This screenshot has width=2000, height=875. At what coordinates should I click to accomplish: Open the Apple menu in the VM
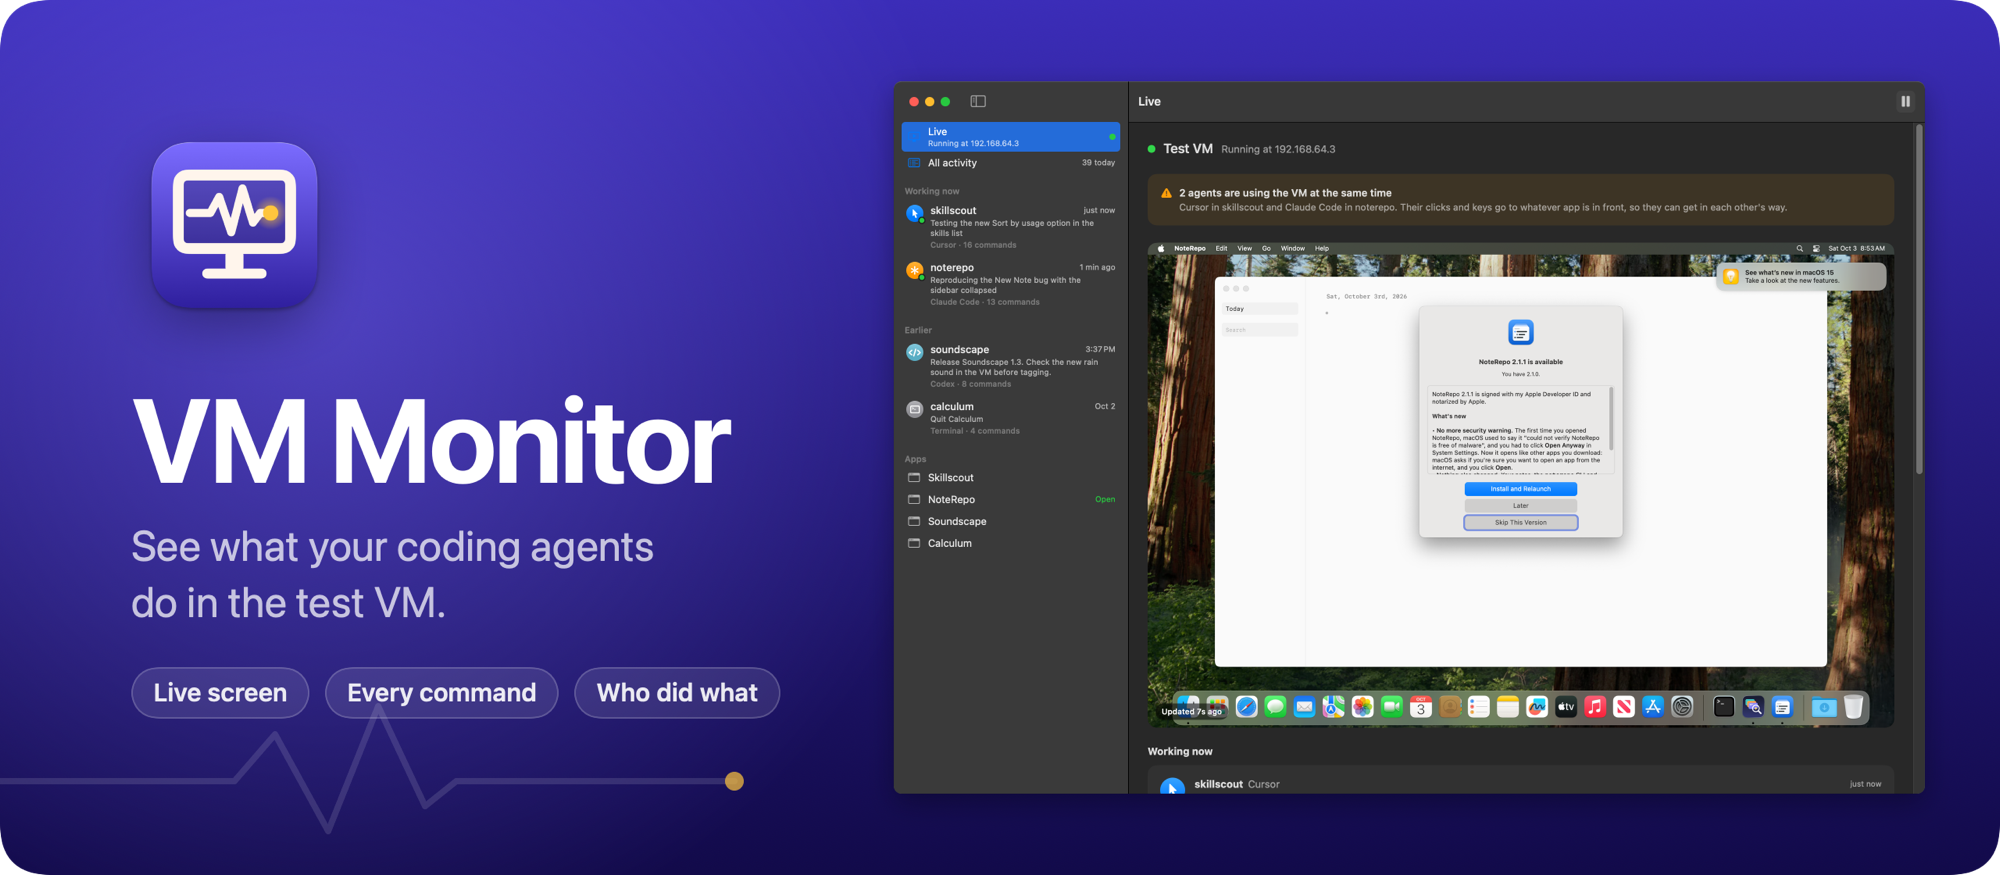tap(1161, 249)
